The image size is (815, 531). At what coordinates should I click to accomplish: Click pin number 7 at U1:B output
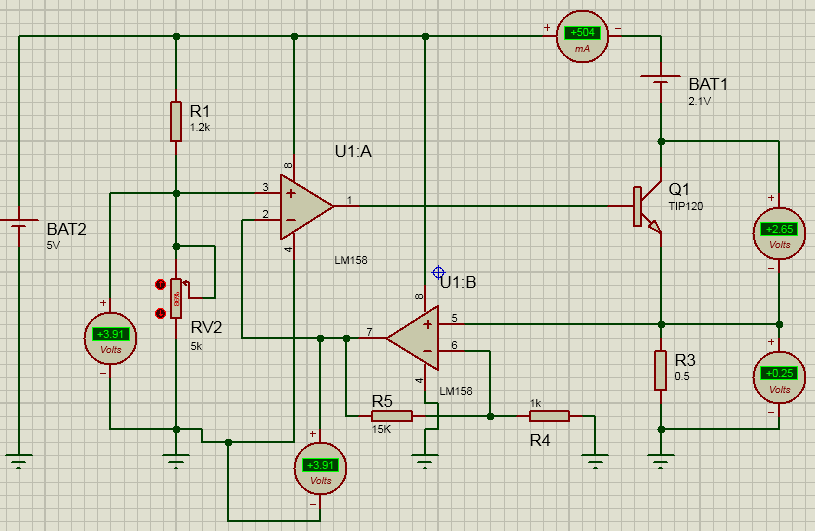[x=369, y=331]
